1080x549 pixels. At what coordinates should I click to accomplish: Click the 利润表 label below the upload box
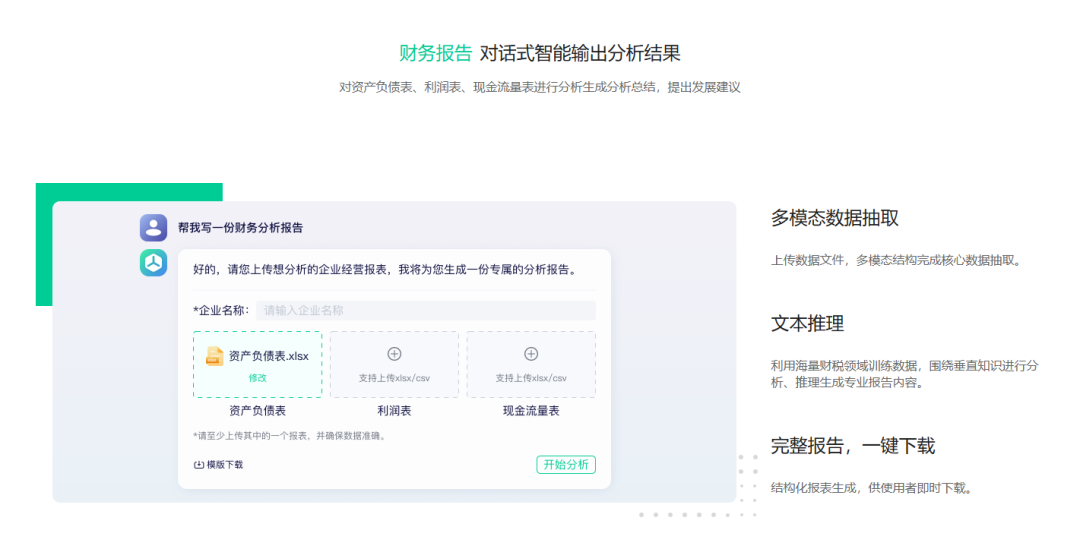394,411
